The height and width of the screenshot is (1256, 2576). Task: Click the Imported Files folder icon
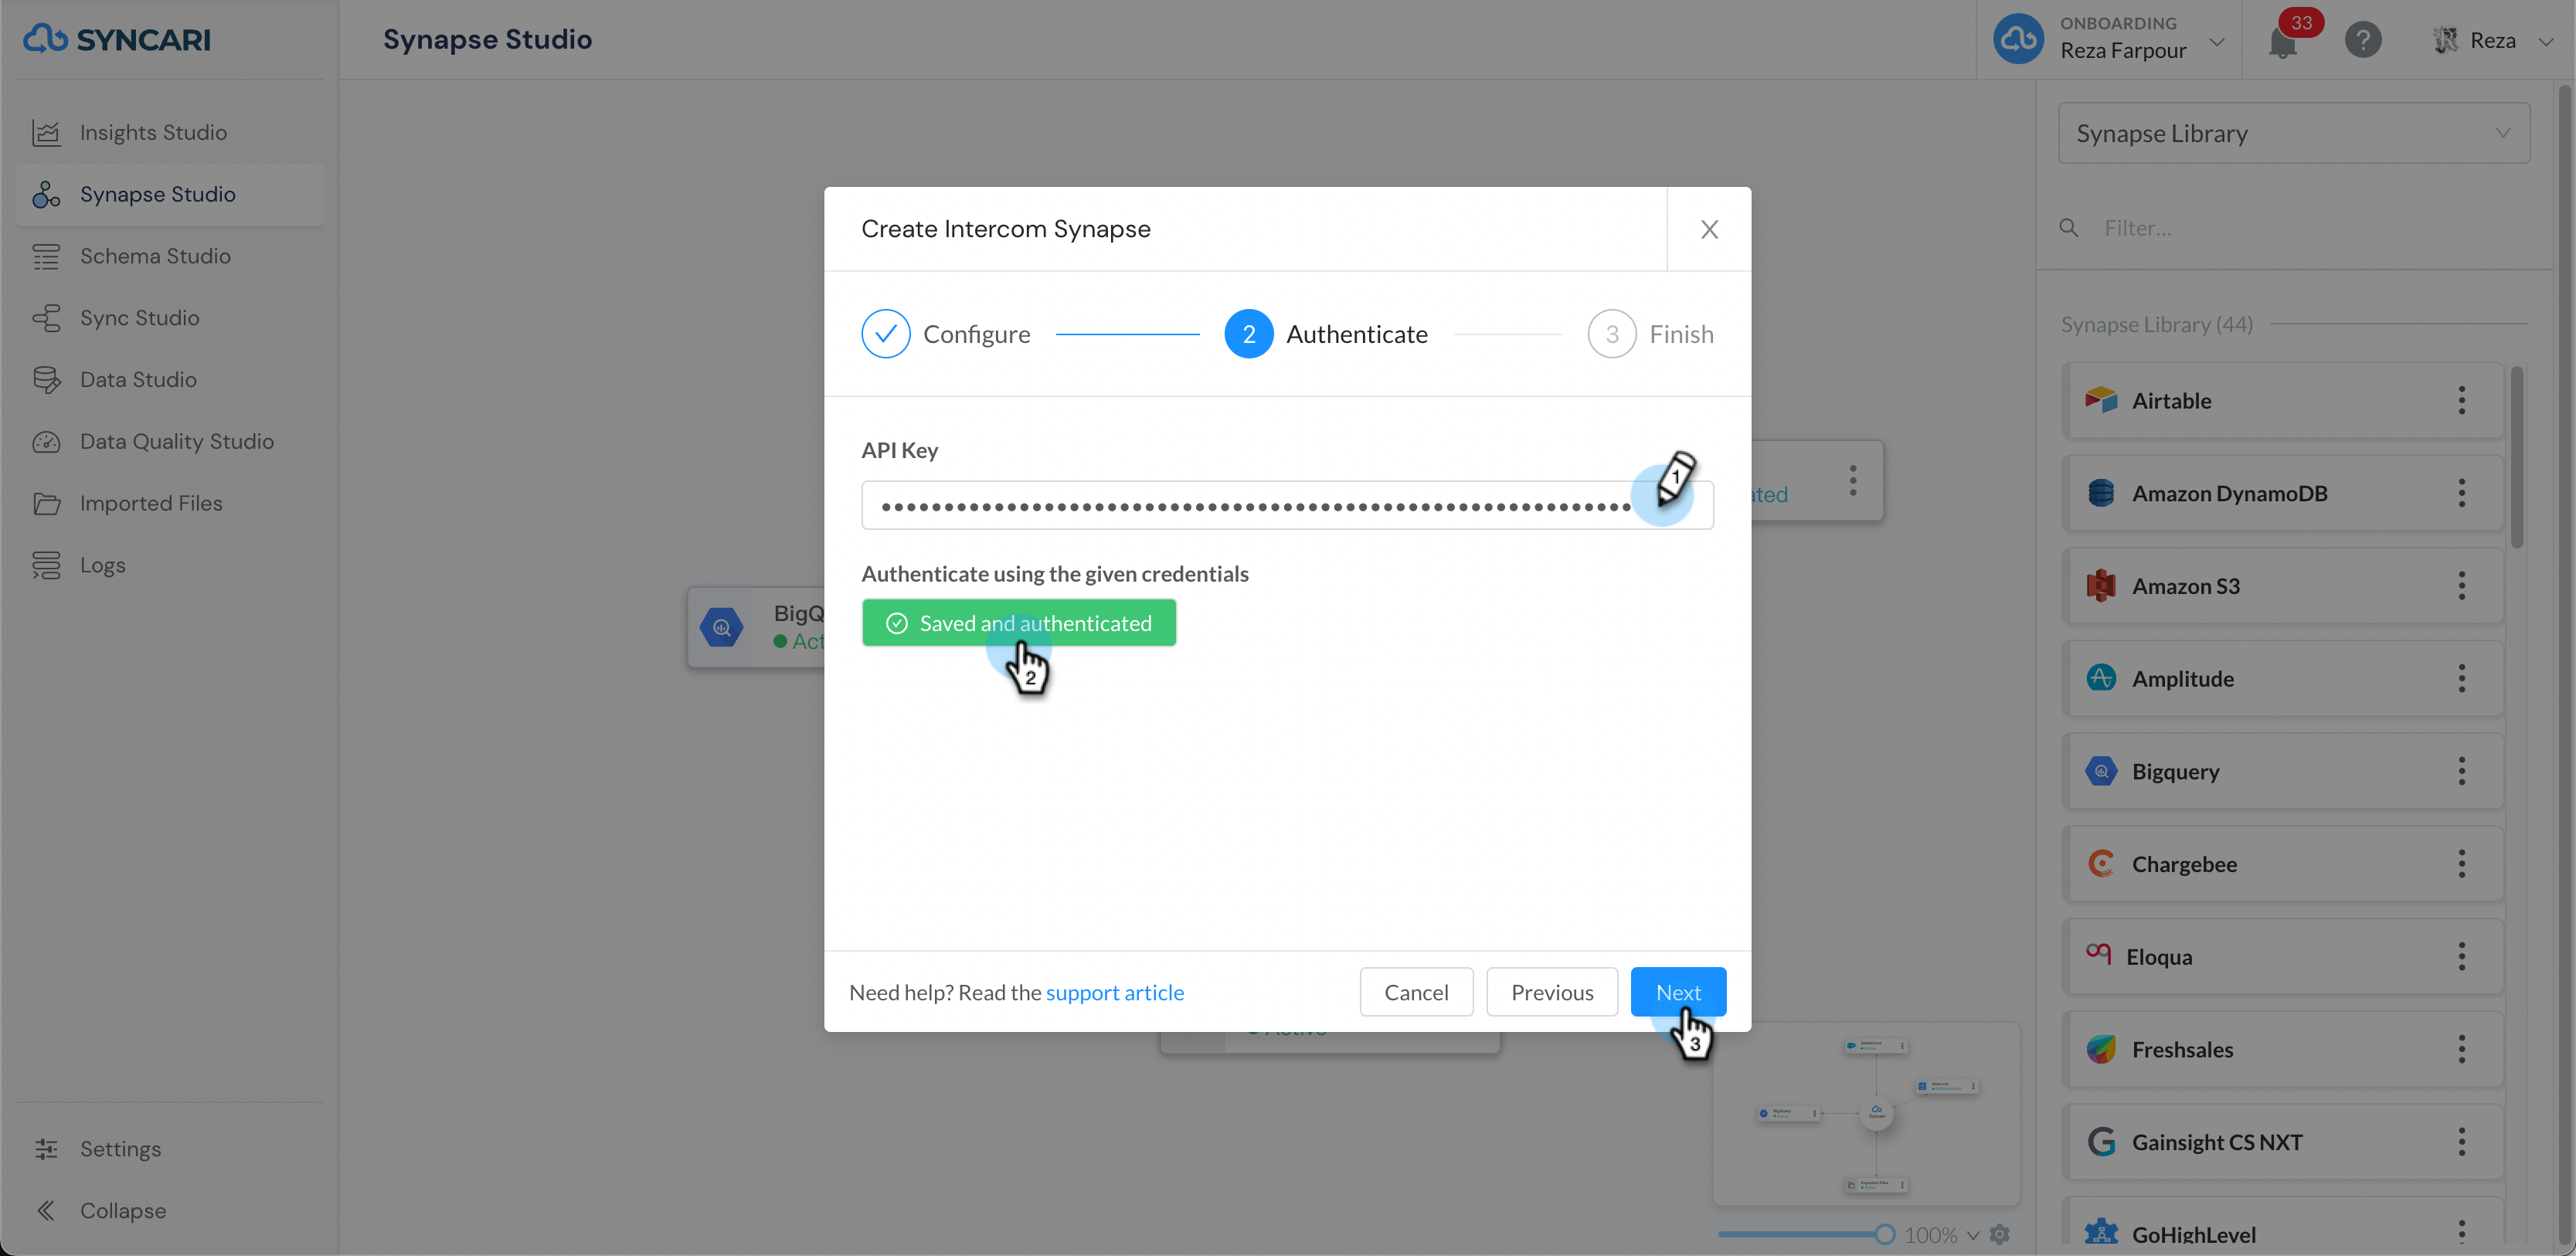pos(46,504)
